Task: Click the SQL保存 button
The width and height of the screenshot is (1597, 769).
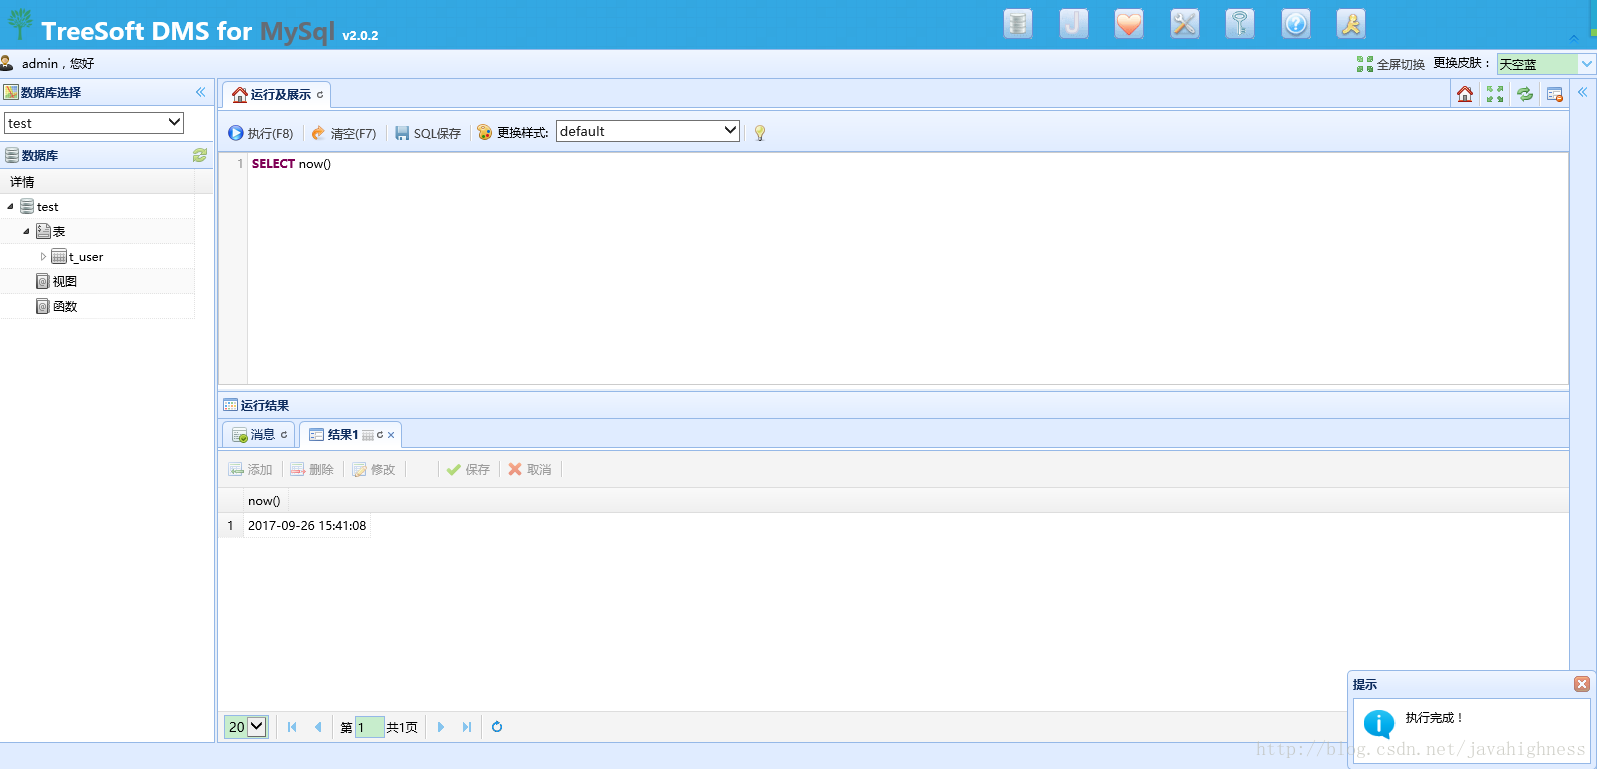Action: tap(428, 133)
